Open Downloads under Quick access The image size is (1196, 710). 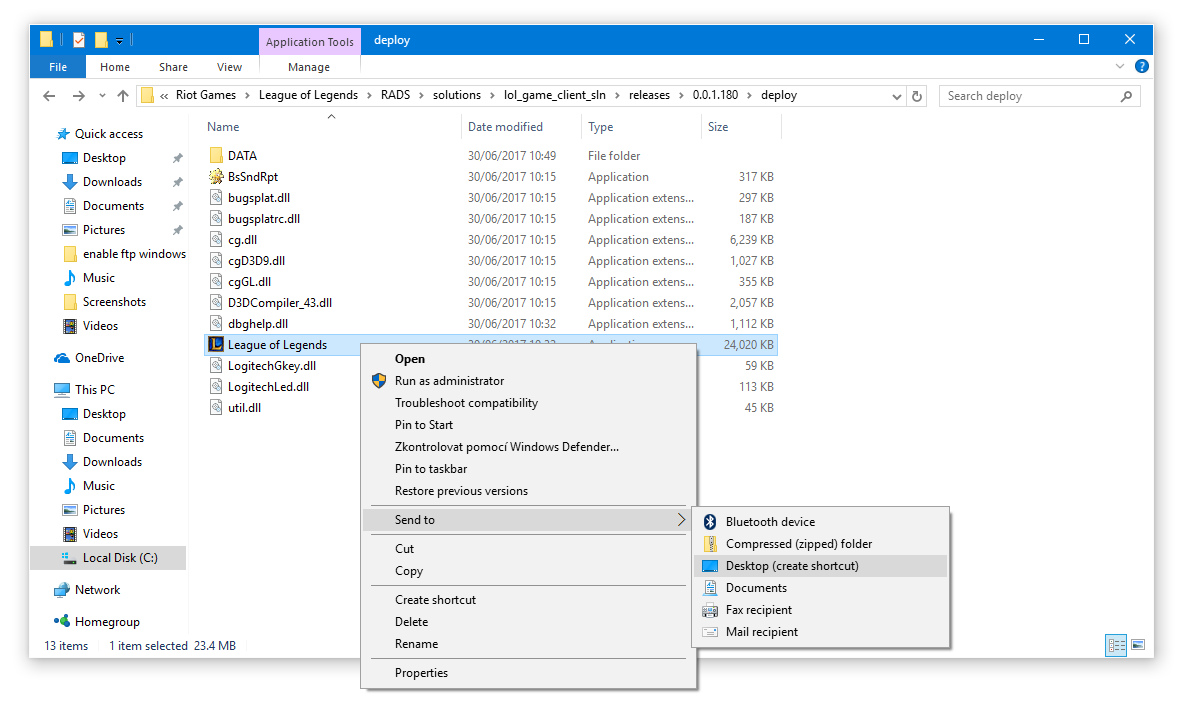(112, 182)
